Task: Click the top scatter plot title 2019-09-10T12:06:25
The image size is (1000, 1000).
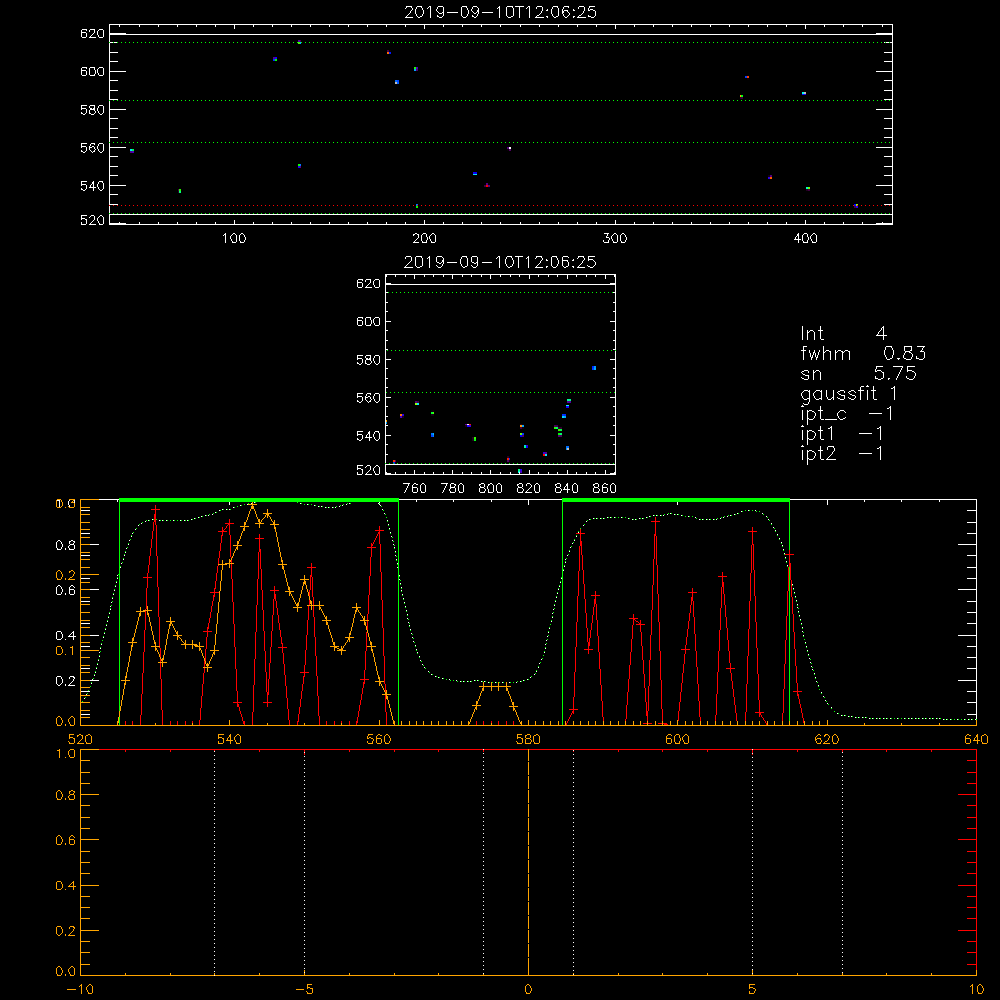Action: pos(500,12)
